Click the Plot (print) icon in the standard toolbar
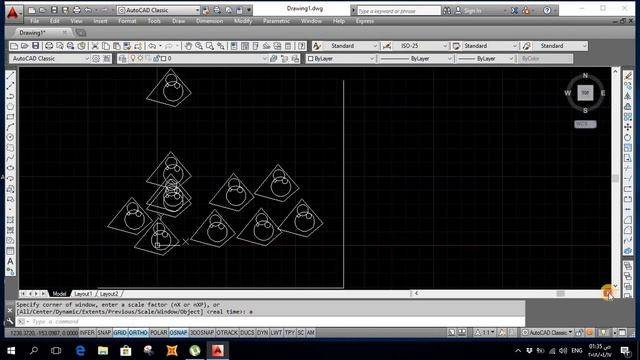 [x=49, y=46]
